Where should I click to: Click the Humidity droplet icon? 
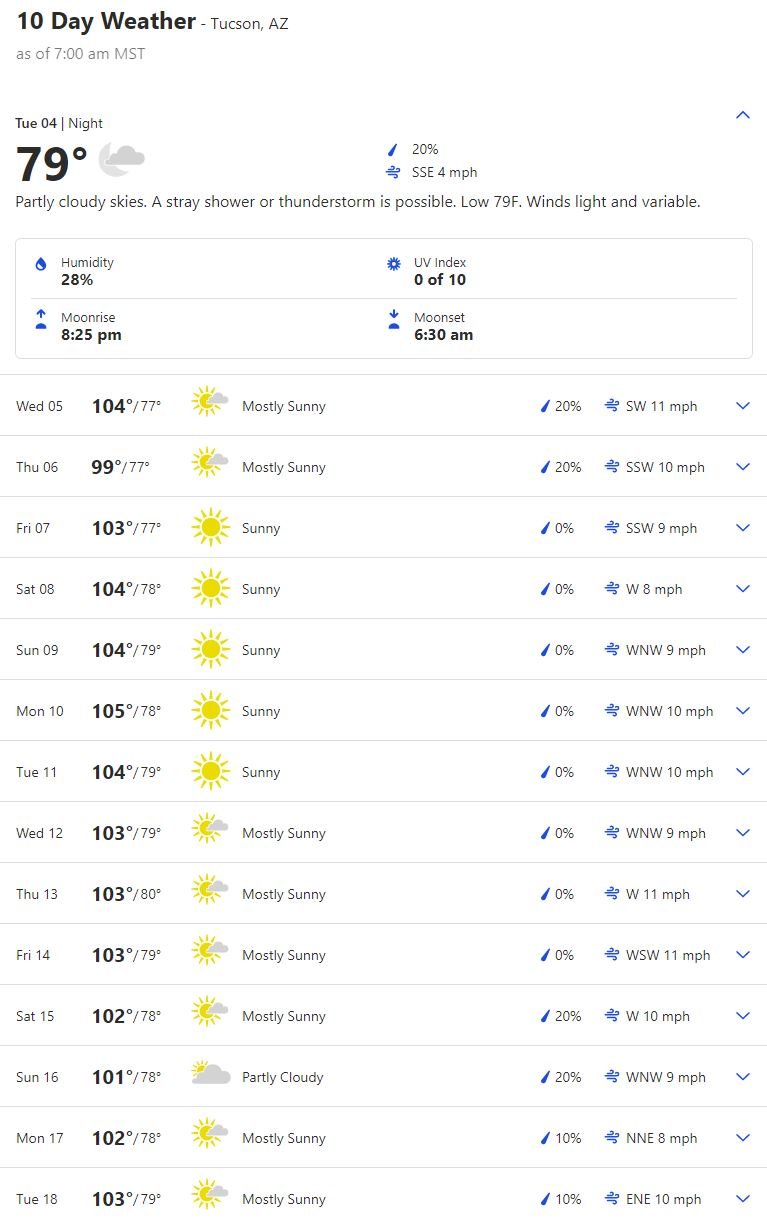41,264
